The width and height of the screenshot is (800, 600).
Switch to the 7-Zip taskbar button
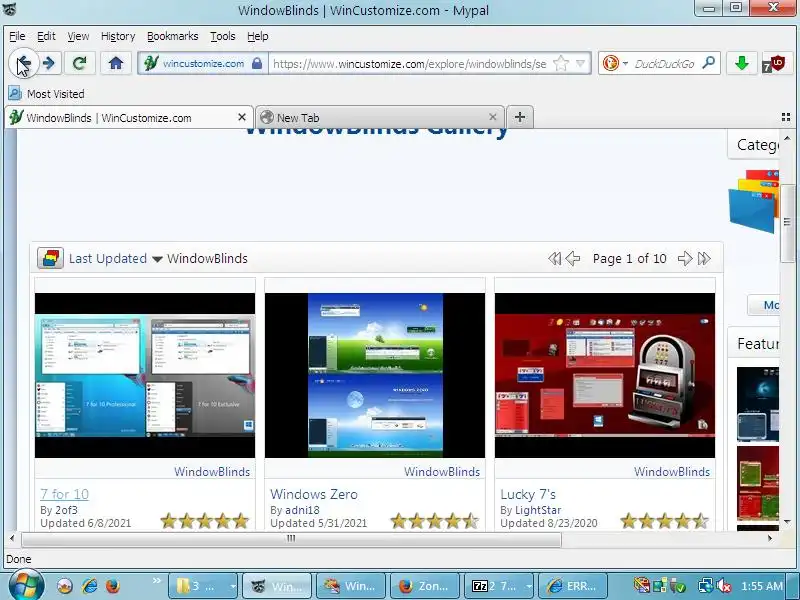tap(499, 586)
